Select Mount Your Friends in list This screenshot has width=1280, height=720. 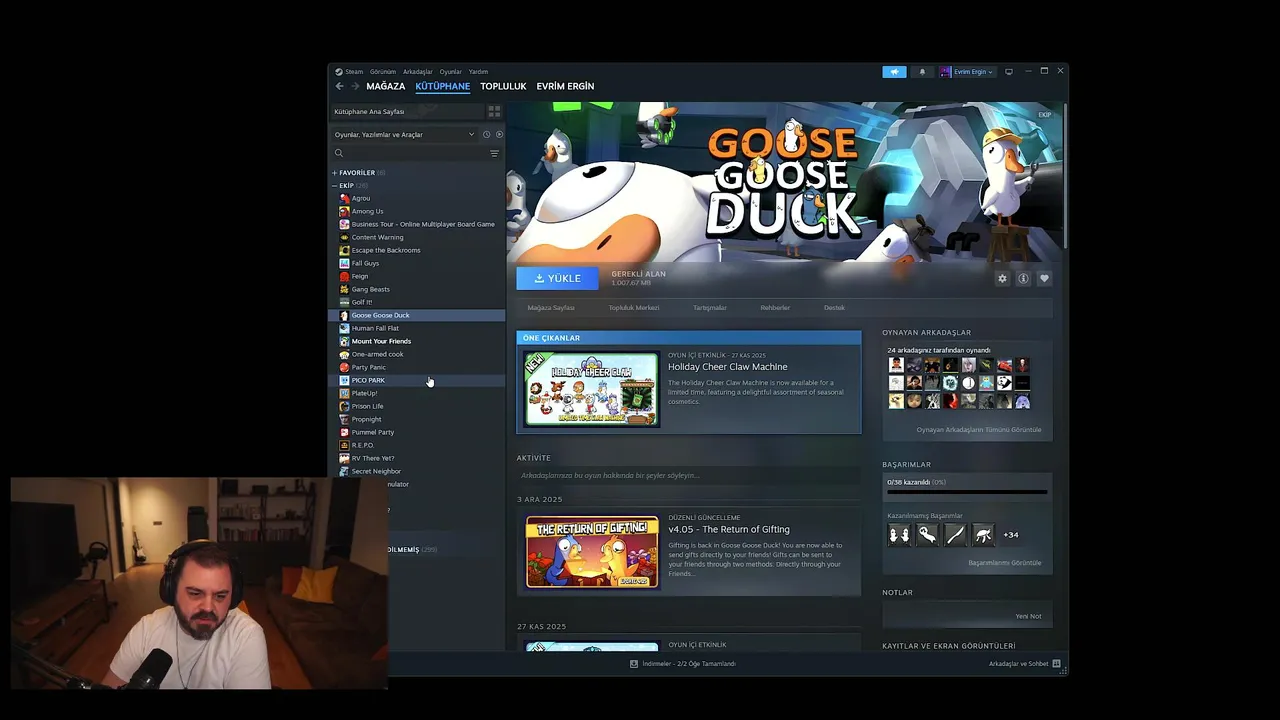417,341
